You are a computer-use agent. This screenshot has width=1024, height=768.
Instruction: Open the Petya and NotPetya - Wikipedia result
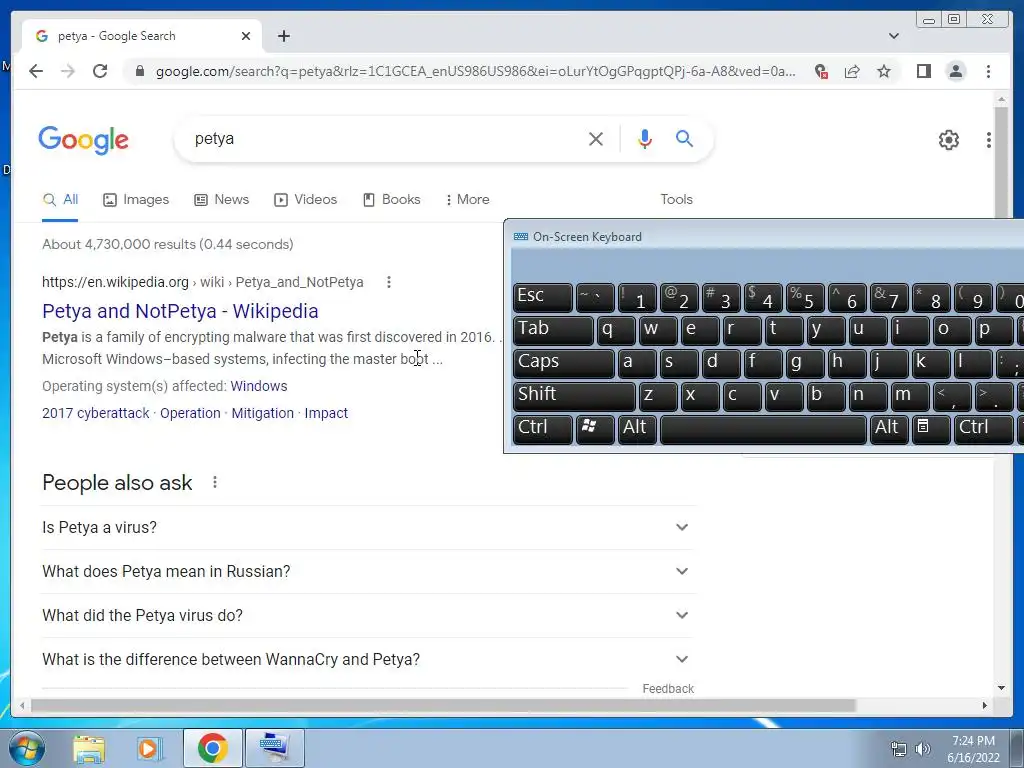point(180,311)
